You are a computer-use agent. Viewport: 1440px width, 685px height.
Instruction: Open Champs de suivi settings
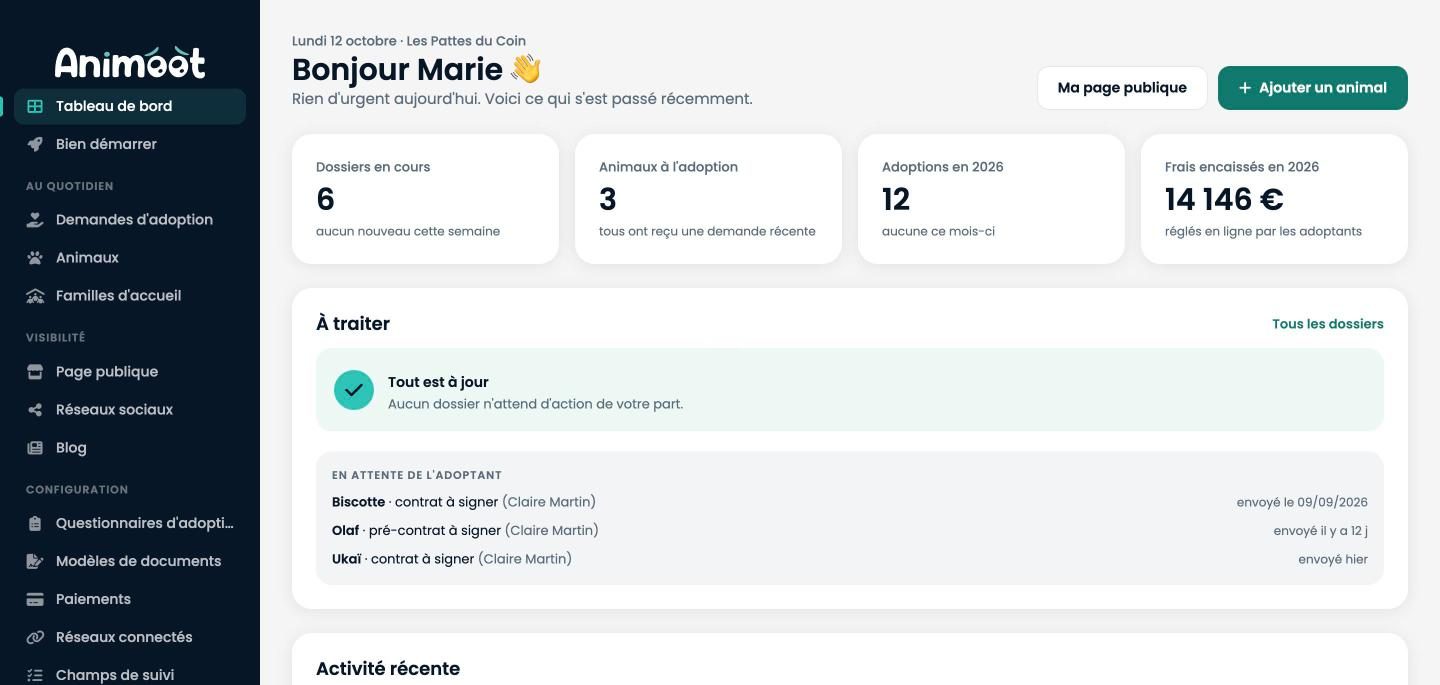point(130,675)
